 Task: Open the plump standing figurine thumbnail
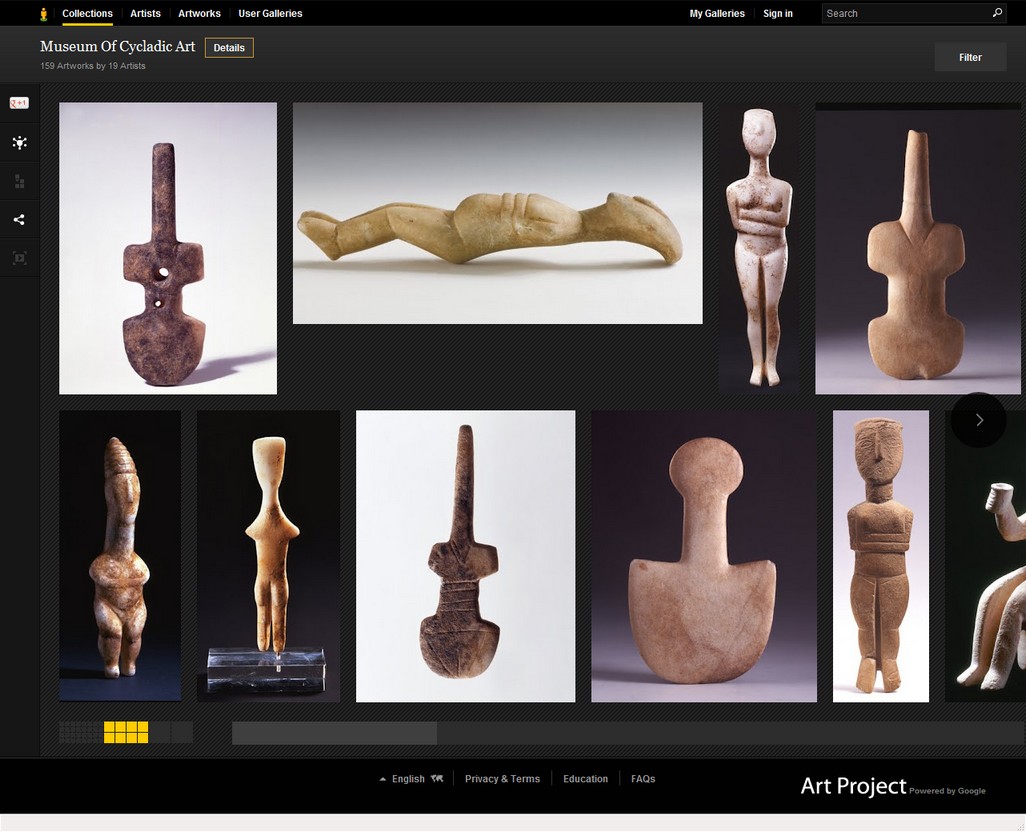120,556
